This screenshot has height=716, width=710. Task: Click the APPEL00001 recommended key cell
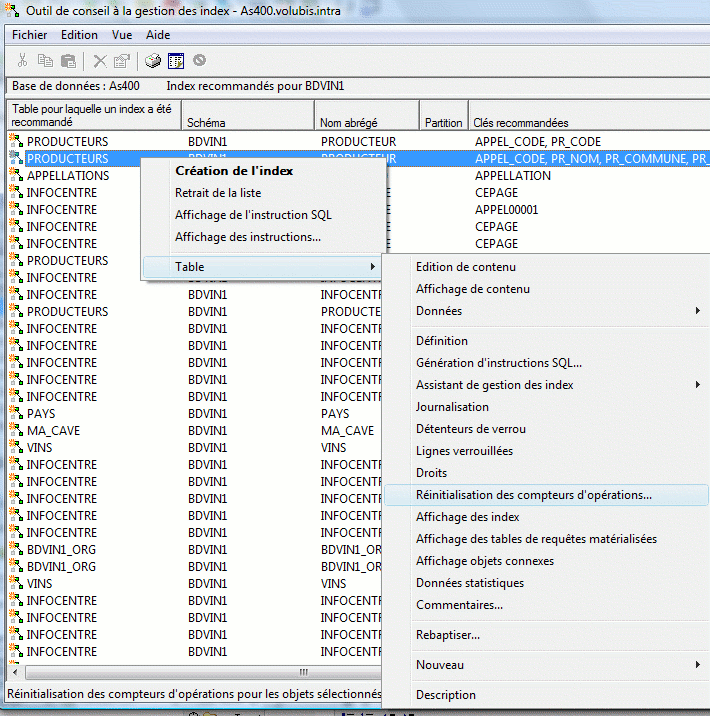point(506,210)
